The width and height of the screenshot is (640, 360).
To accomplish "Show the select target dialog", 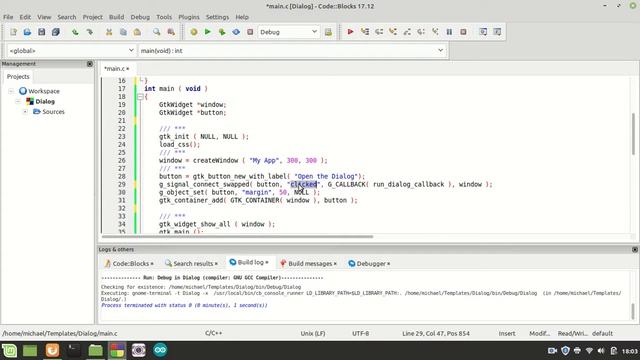I will pyautogui.click(x=328, y=32).
